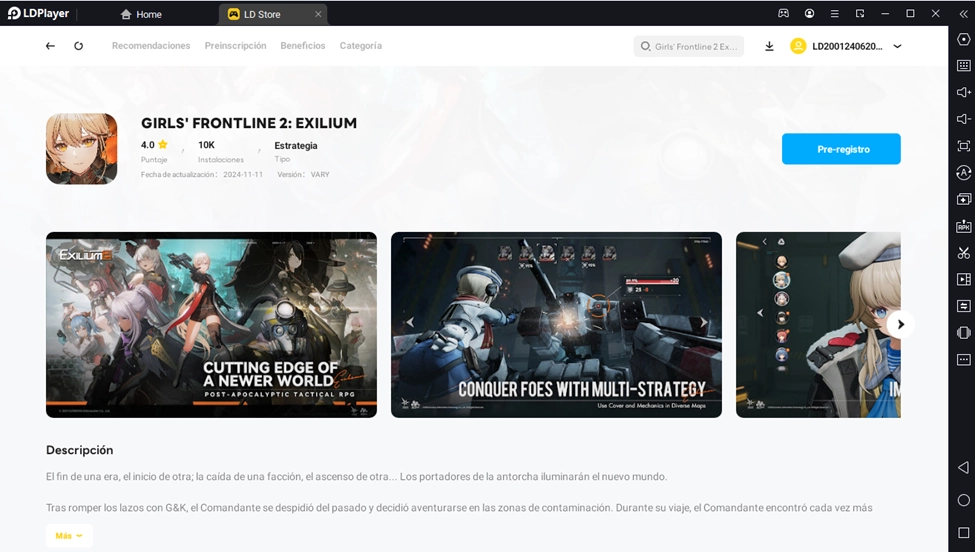Open the hamburger menu in title bar
Image resolution: width=975 pixels, height=552 pixels.
point(834,13)
